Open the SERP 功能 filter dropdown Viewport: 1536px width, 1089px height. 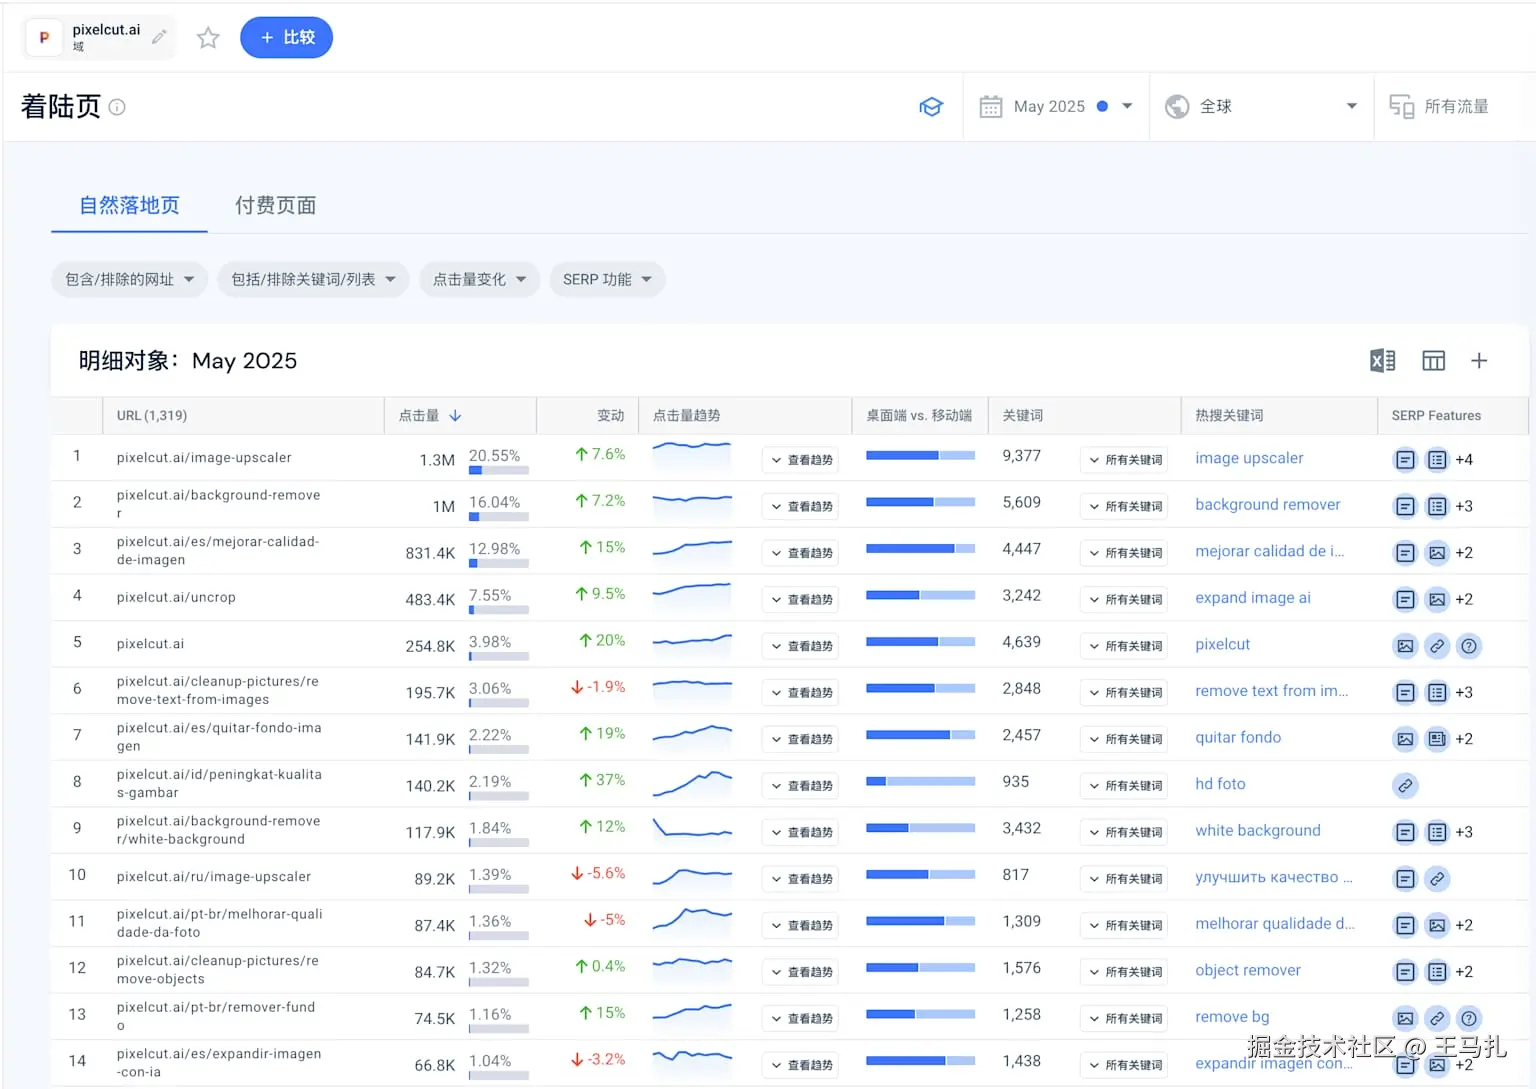click(x=607, y=279)
